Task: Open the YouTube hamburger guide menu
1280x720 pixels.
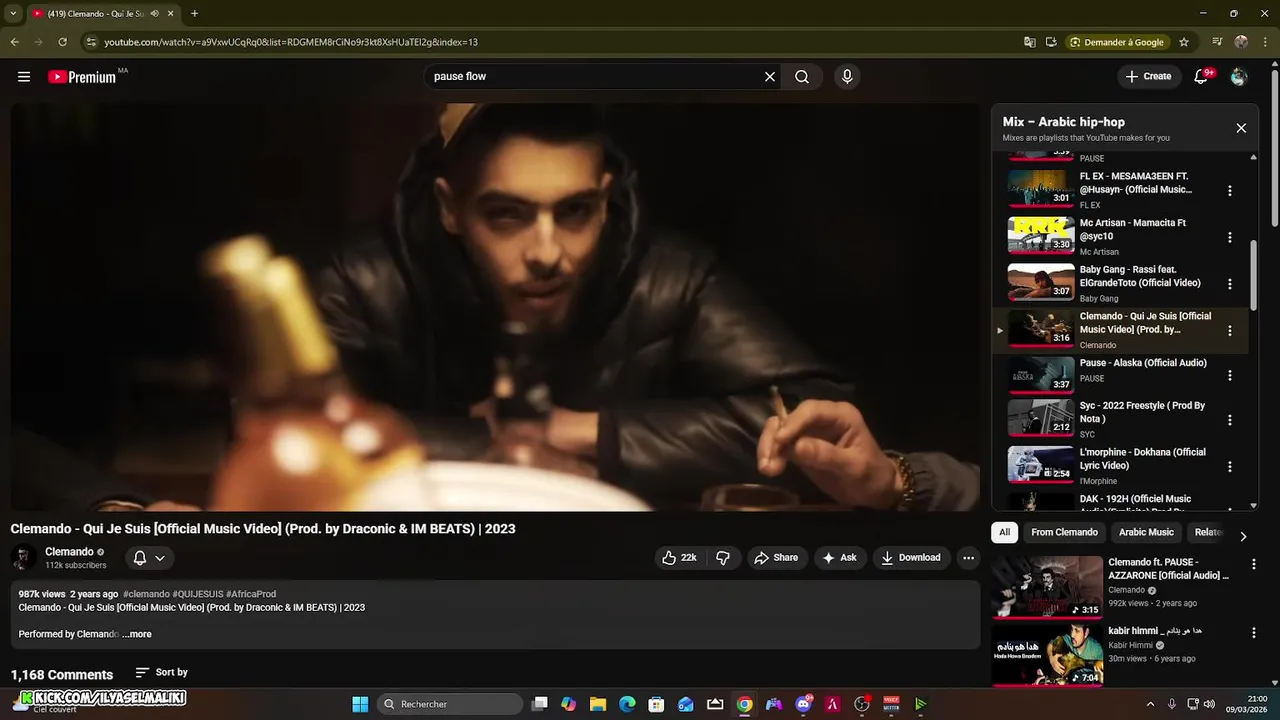Action: [x=24, y=76]
